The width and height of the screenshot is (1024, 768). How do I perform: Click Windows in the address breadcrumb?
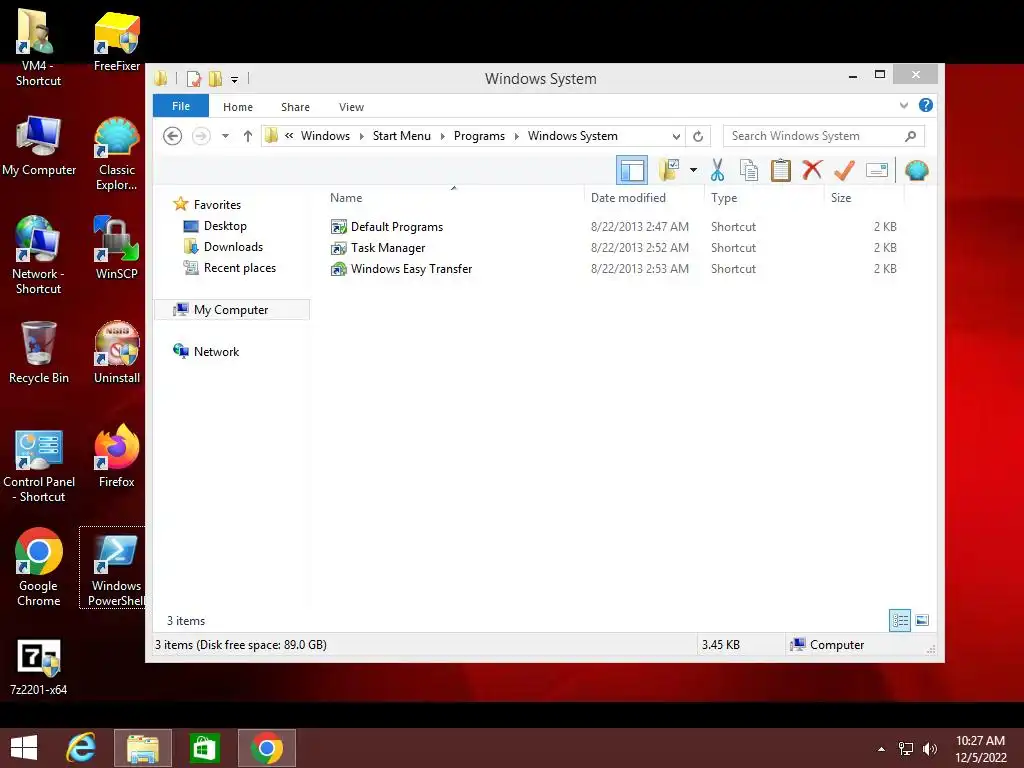(x=325, y=136)
